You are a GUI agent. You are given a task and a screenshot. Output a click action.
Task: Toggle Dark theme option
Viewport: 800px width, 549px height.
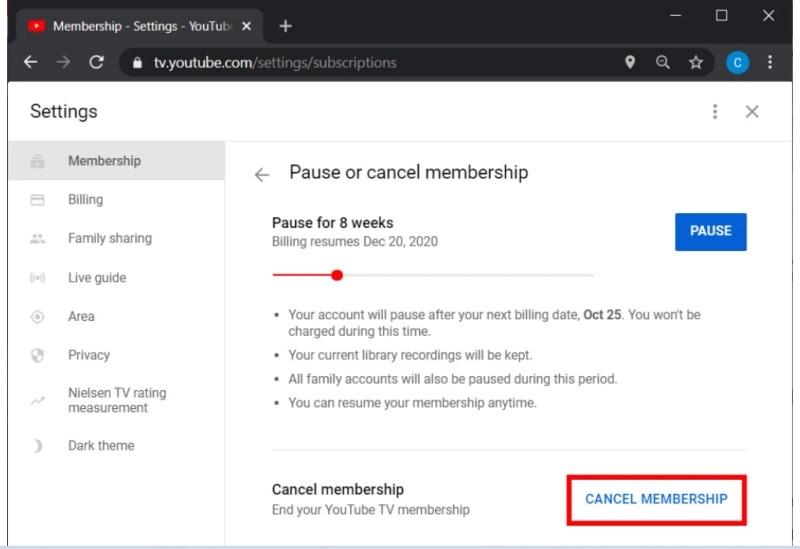117,445
